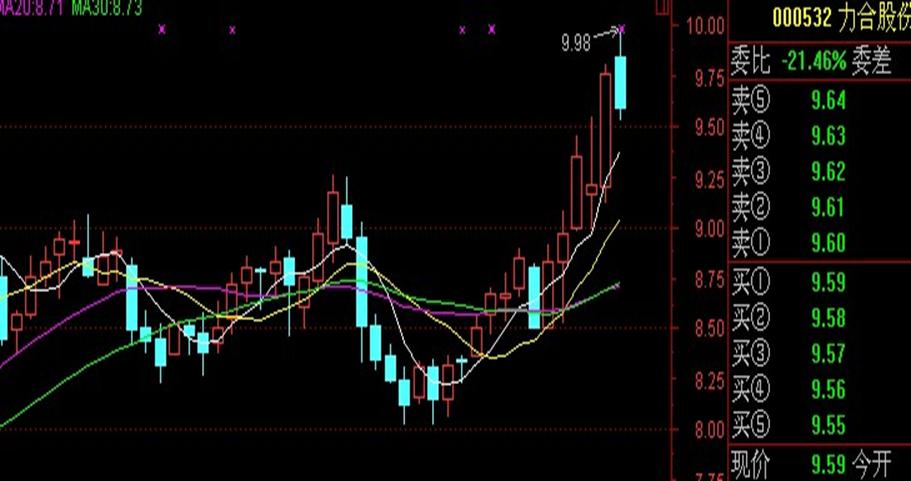Select the sell-two price 9.61

coord(828,207)
